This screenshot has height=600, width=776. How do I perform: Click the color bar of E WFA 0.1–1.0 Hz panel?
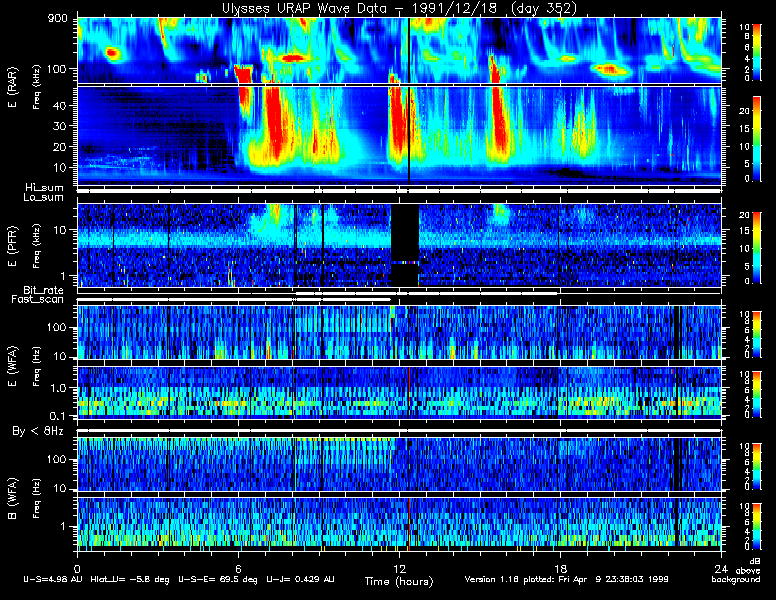[x=756, y=394]
